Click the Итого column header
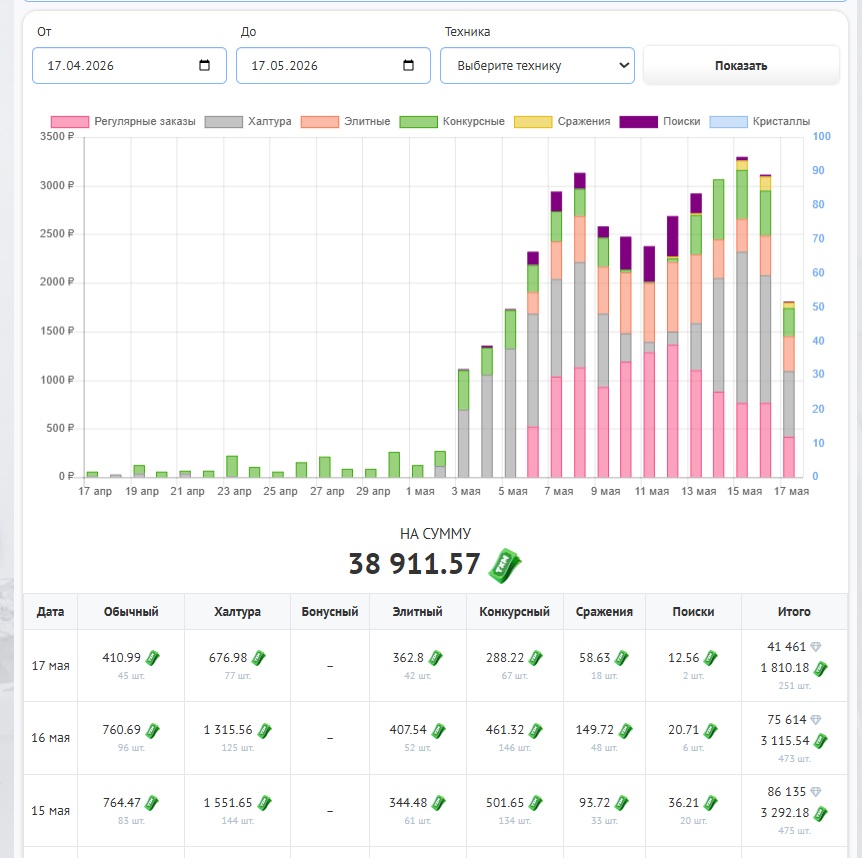Viewport: 862px width, 858px height. pyautogui.click(x=794, y=611)
